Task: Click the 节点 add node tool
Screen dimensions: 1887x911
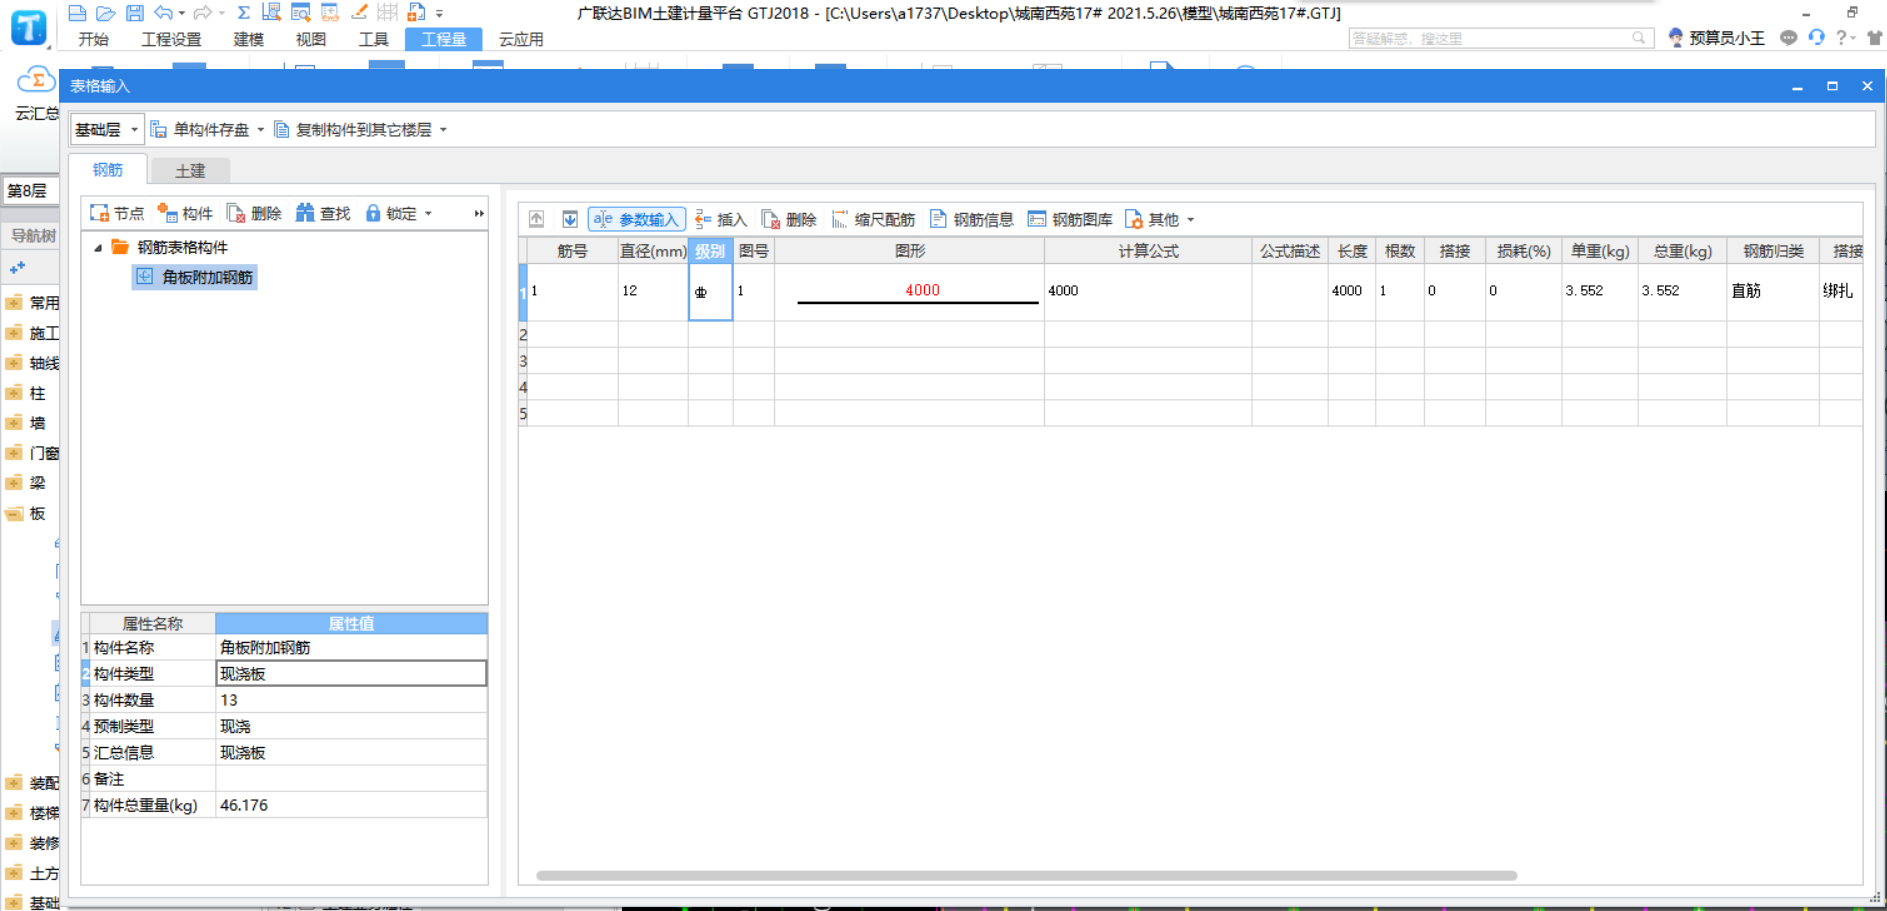Action: [117, 213]
